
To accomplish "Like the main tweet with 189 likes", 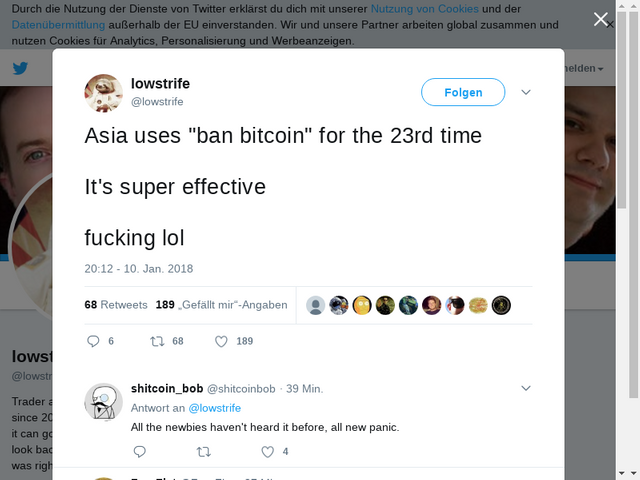I will 221,341.
